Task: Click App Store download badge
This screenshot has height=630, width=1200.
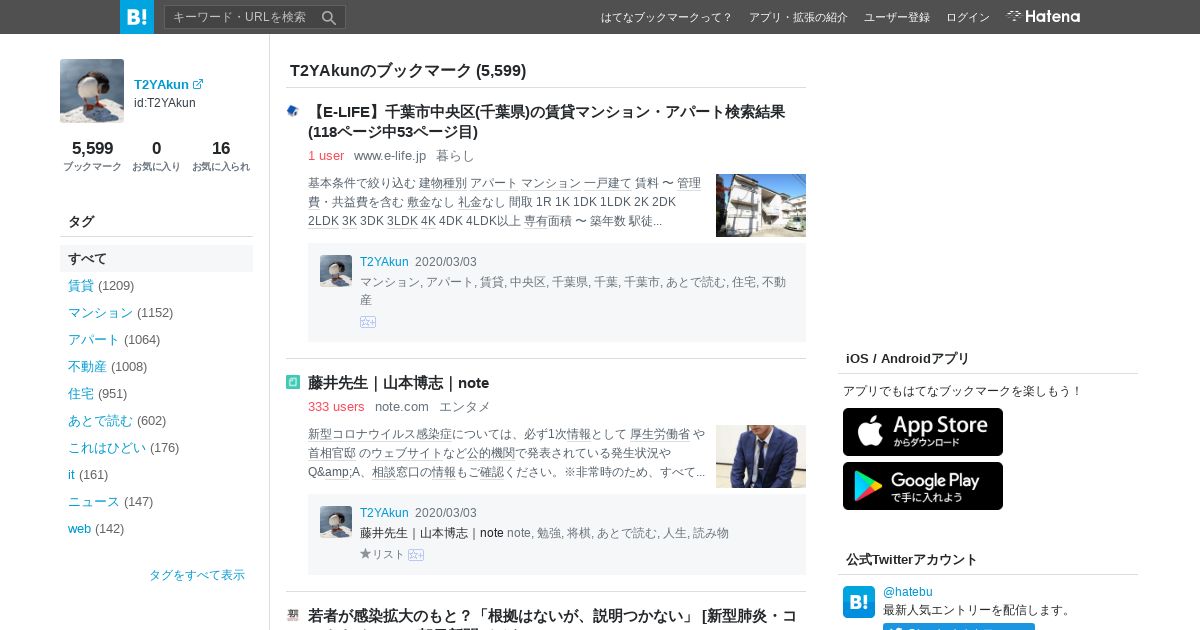Action: 923,432
